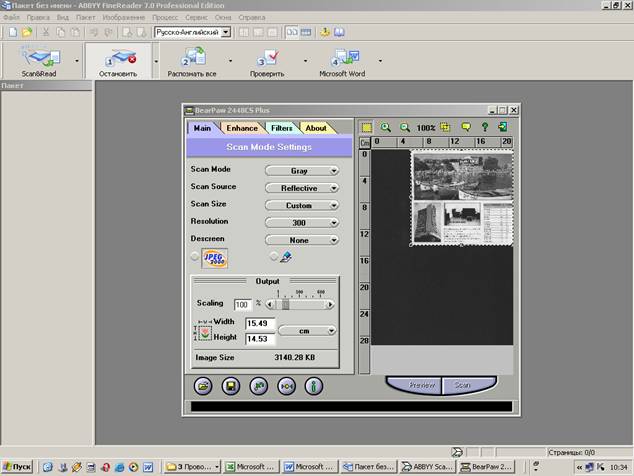Switch to BearPaw 2... taskbar button

[x=486, y=467]
